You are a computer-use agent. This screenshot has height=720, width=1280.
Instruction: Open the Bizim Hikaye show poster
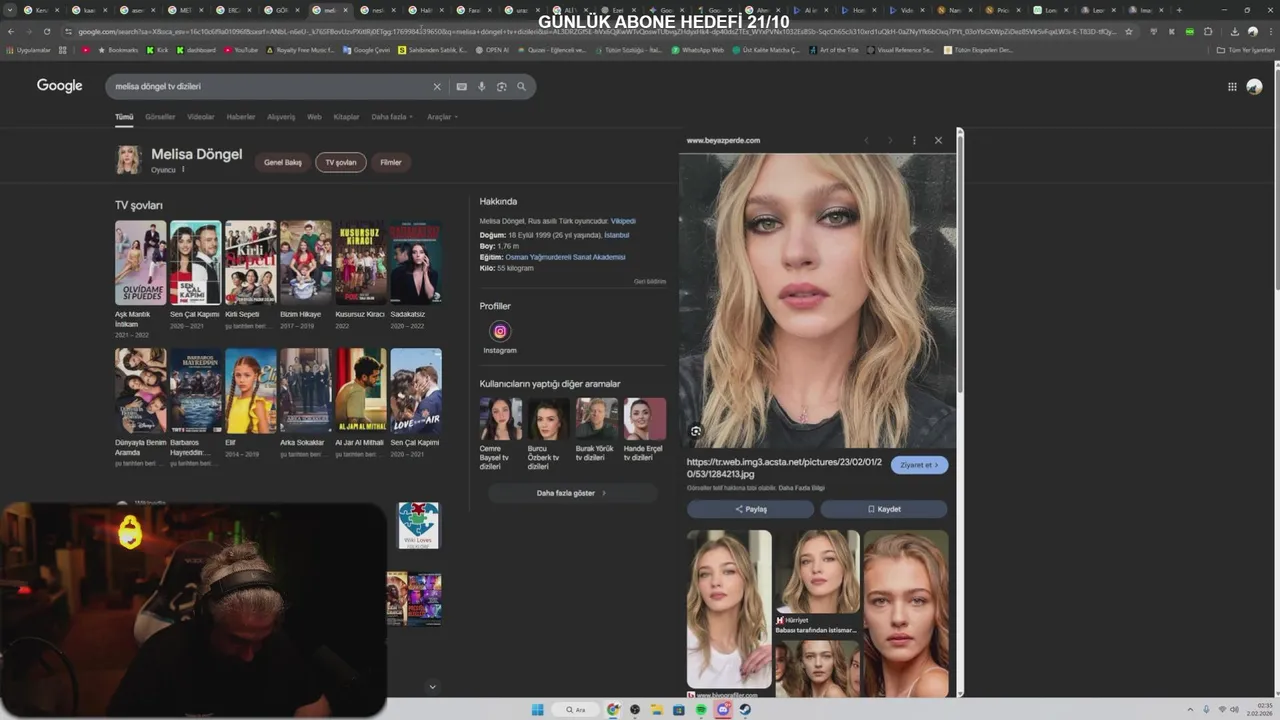[305, 263]
